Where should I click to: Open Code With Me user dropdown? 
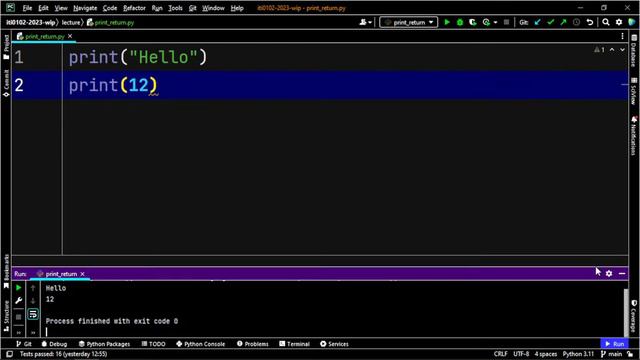click(365, 22)
